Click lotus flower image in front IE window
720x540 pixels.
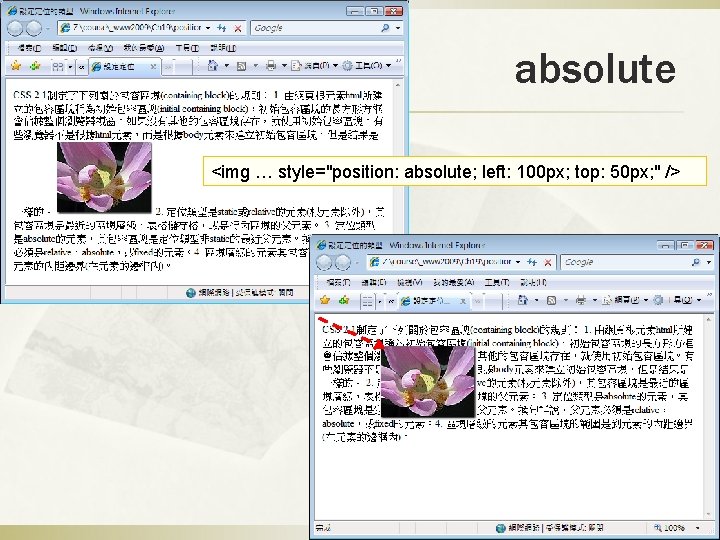pos(428,381)
